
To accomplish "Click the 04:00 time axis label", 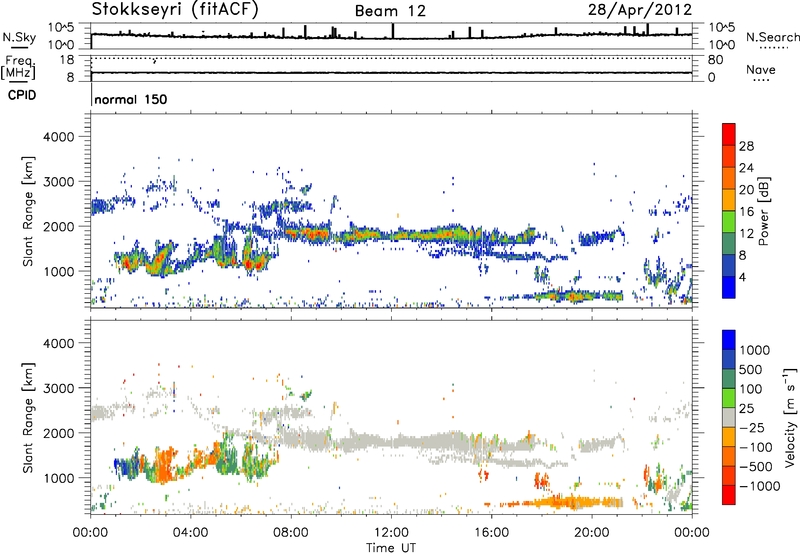I will (x=191, y=533).
